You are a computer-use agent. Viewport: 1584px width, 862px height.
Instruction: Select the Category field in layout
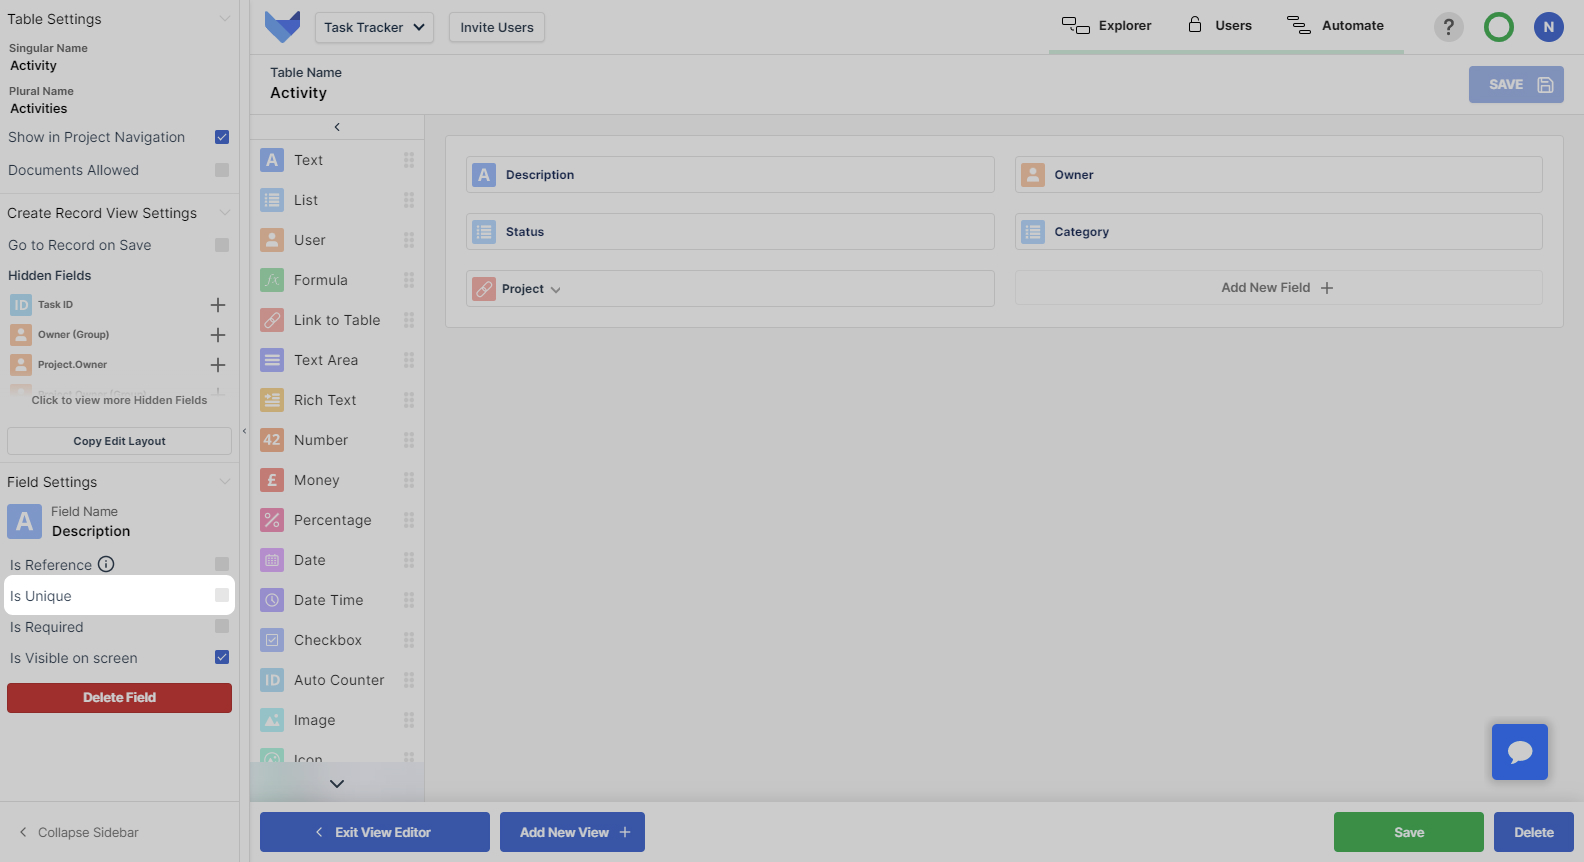pyautogui.click(x=1278, y=231)
